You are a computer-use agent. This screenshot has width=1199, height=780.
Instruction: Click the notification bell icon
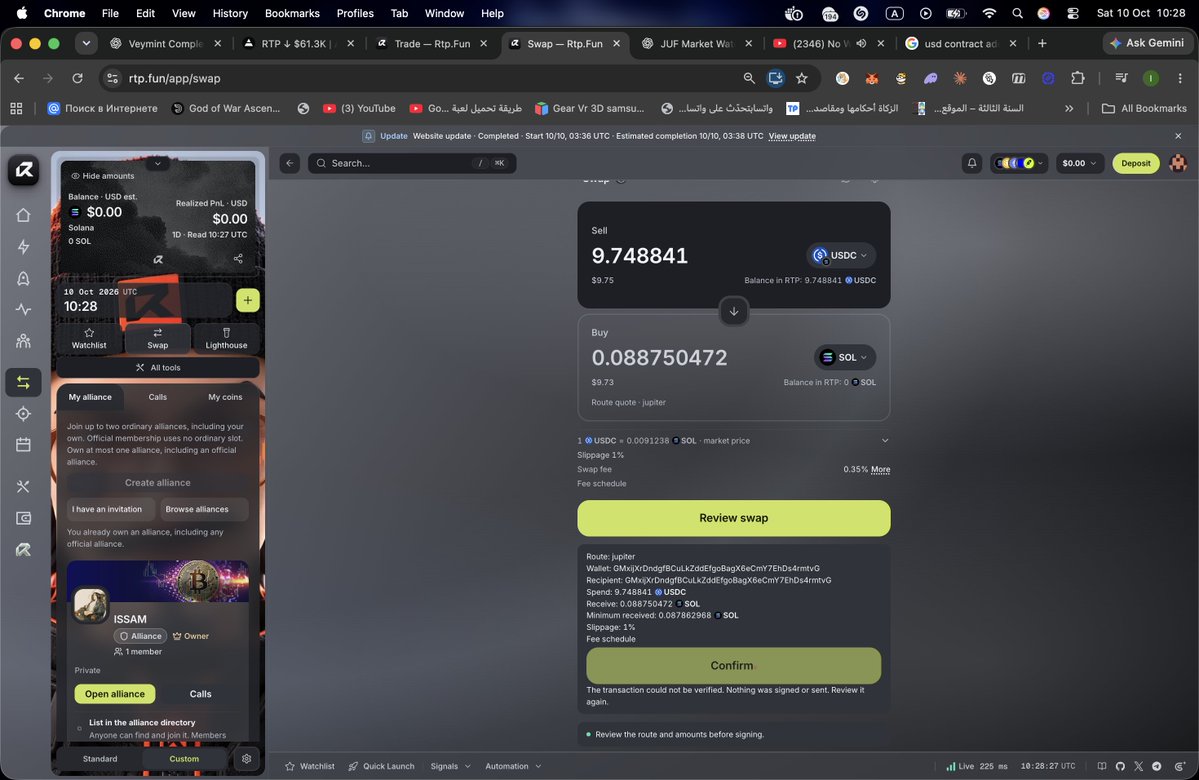point(972,163)
